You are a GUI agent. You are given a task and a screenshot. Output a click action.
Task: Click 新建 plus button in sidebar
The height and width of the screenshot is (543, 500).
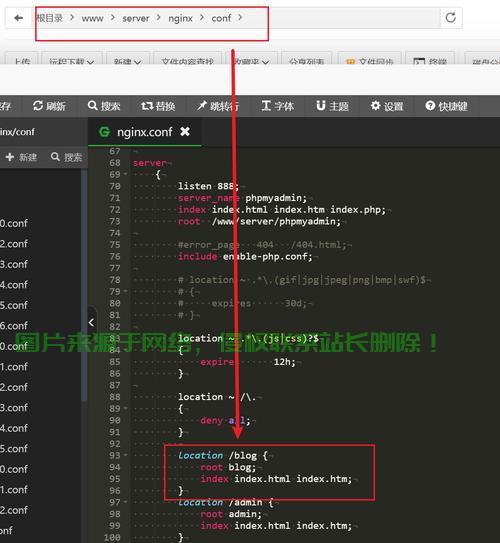pyautogui.click(x=21, y=157)
